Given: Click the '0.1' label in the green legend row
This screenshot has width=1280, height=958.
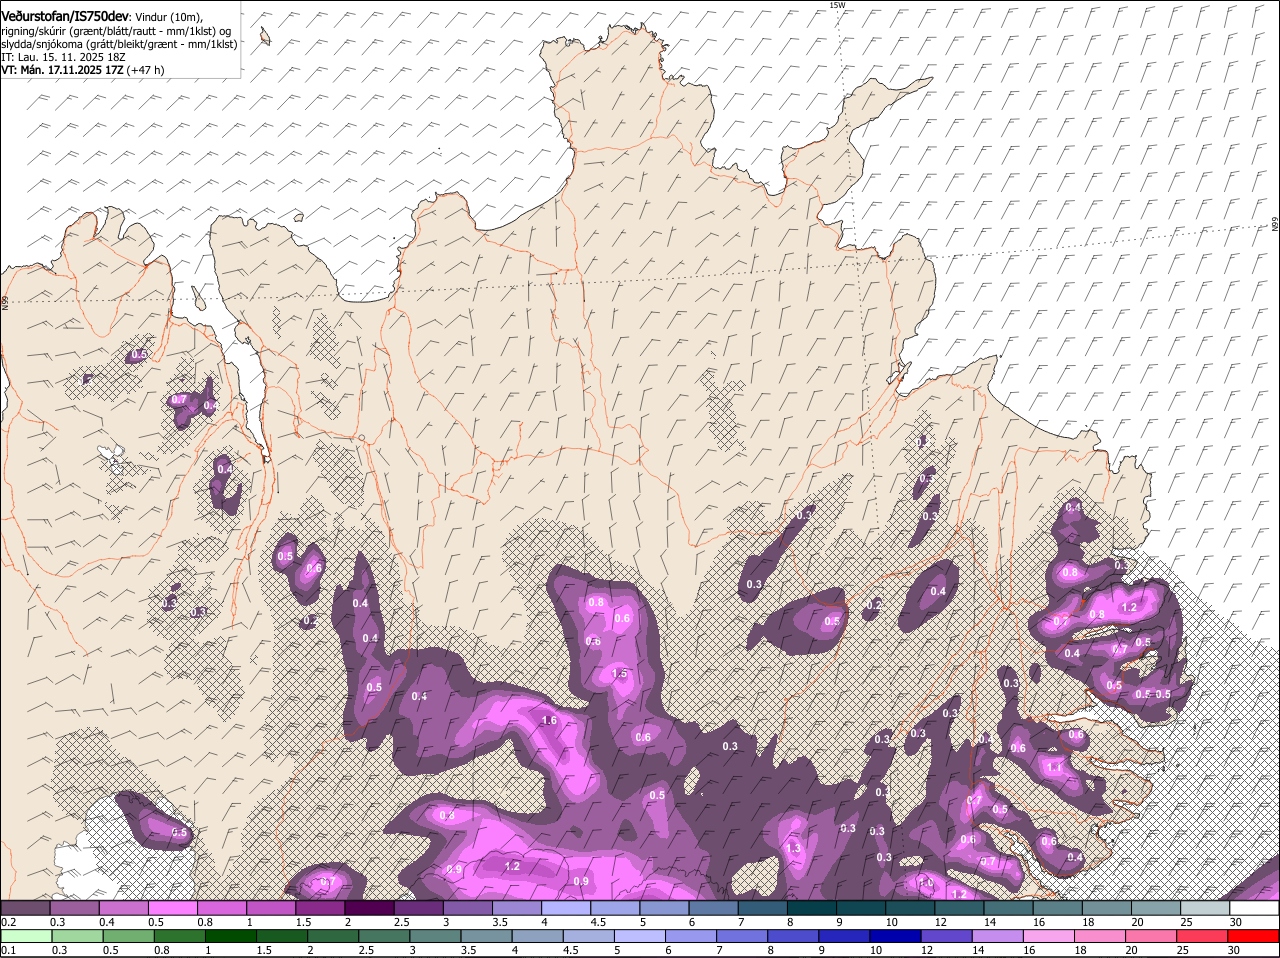Looking at the screenshot, I should 8,950.
